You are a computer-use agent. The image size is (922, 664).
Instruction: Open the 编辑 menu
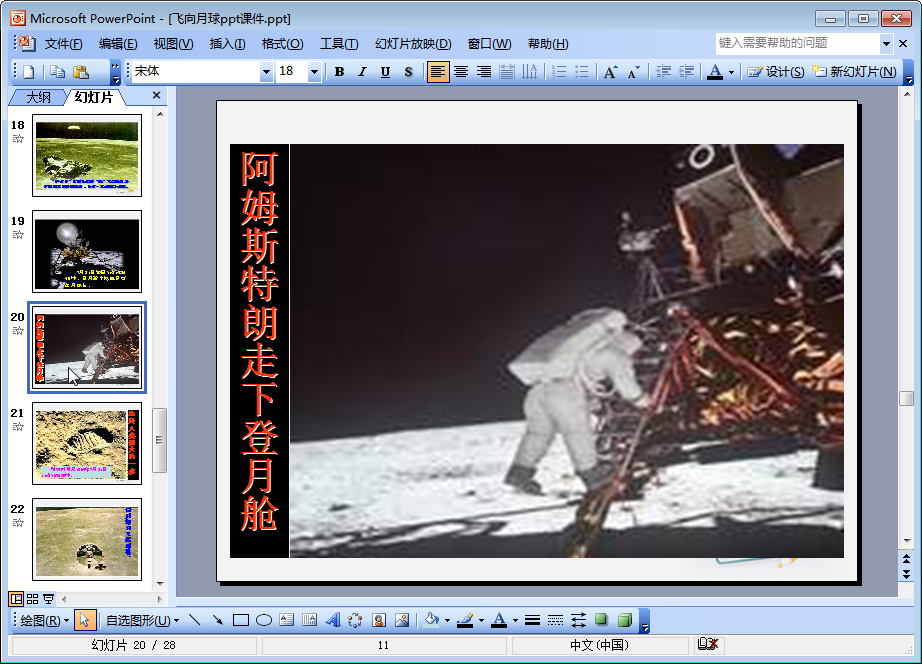tap(118, 44)
